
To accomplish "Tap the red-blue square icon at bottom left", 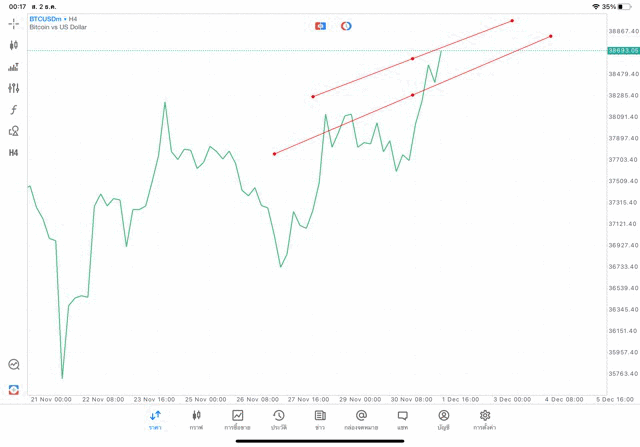I will click(14, 388).
